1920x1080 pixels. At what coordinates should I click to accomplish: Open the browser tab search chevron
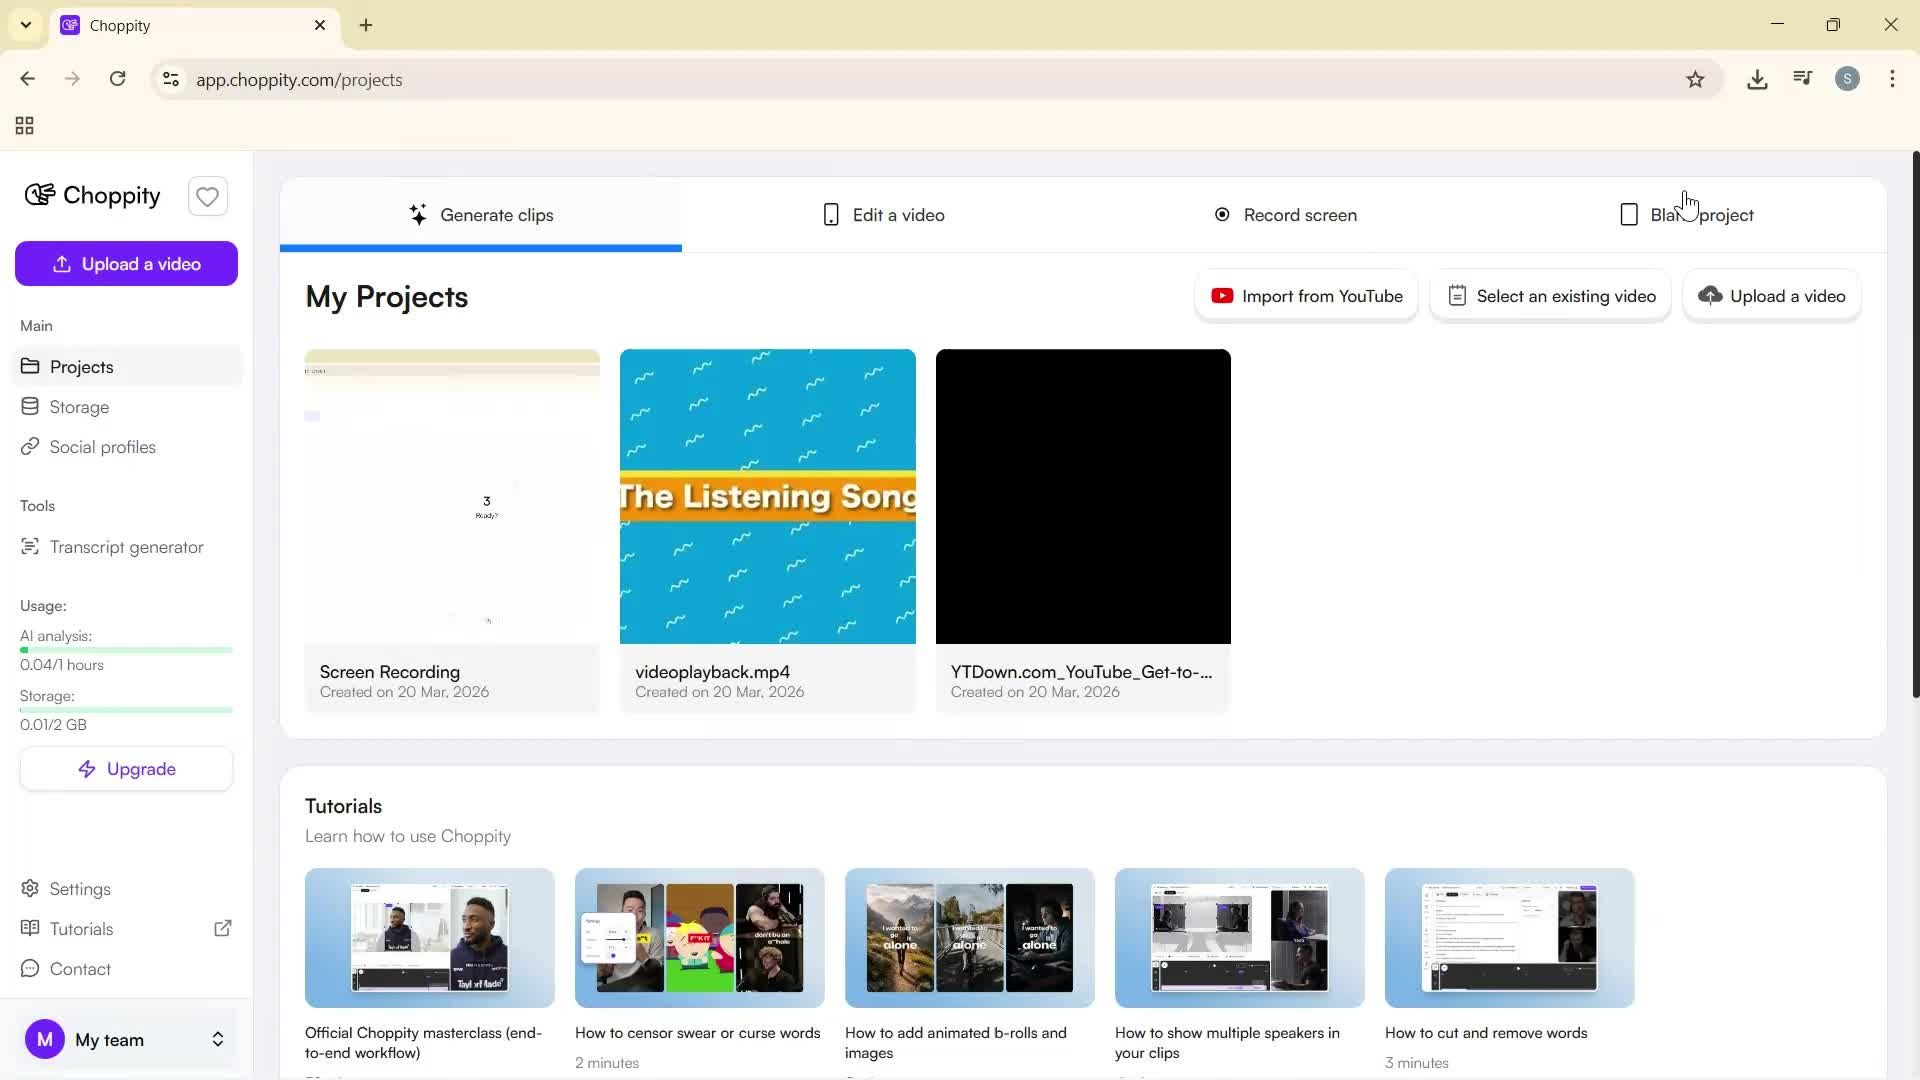[25, 25]
